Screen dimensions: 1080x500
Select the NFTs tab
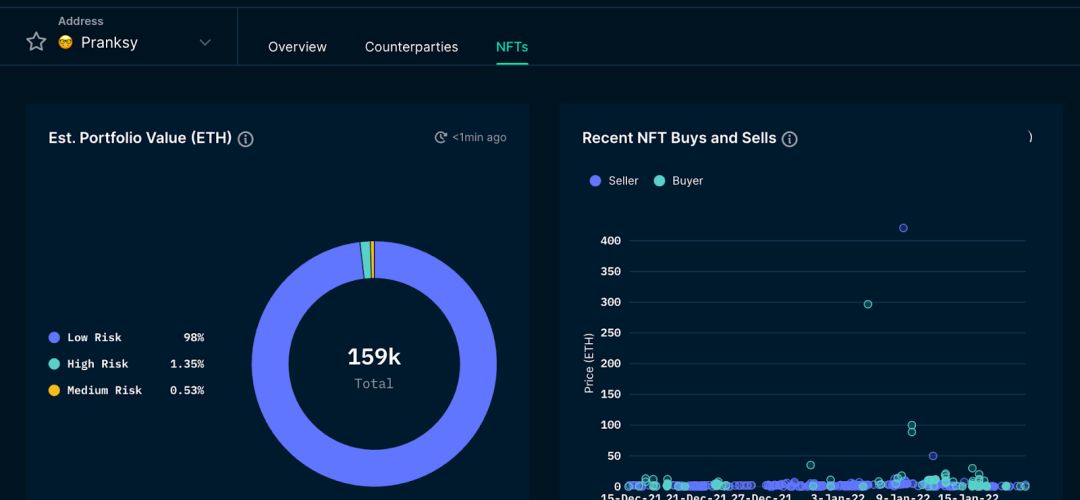point(512,47)
